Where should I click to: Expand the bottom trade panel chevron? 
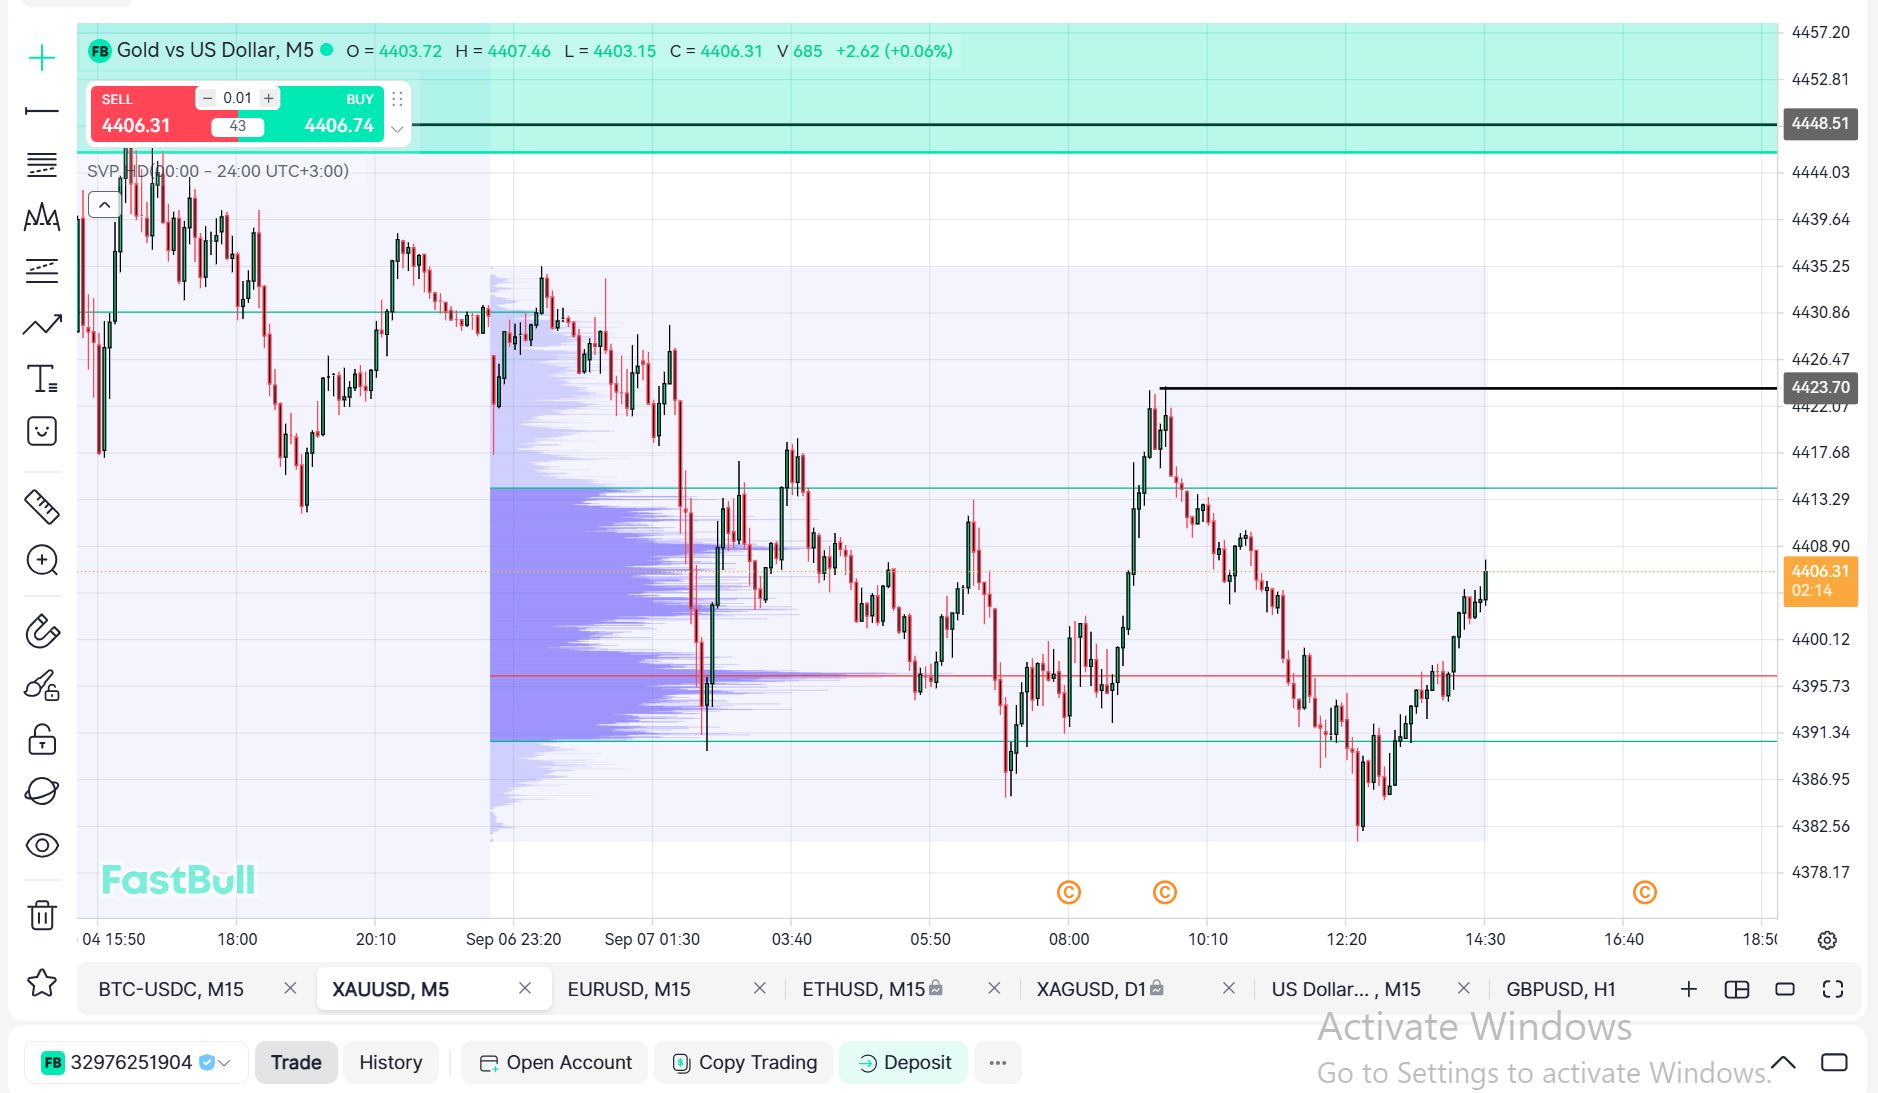click(1783, 1062)
